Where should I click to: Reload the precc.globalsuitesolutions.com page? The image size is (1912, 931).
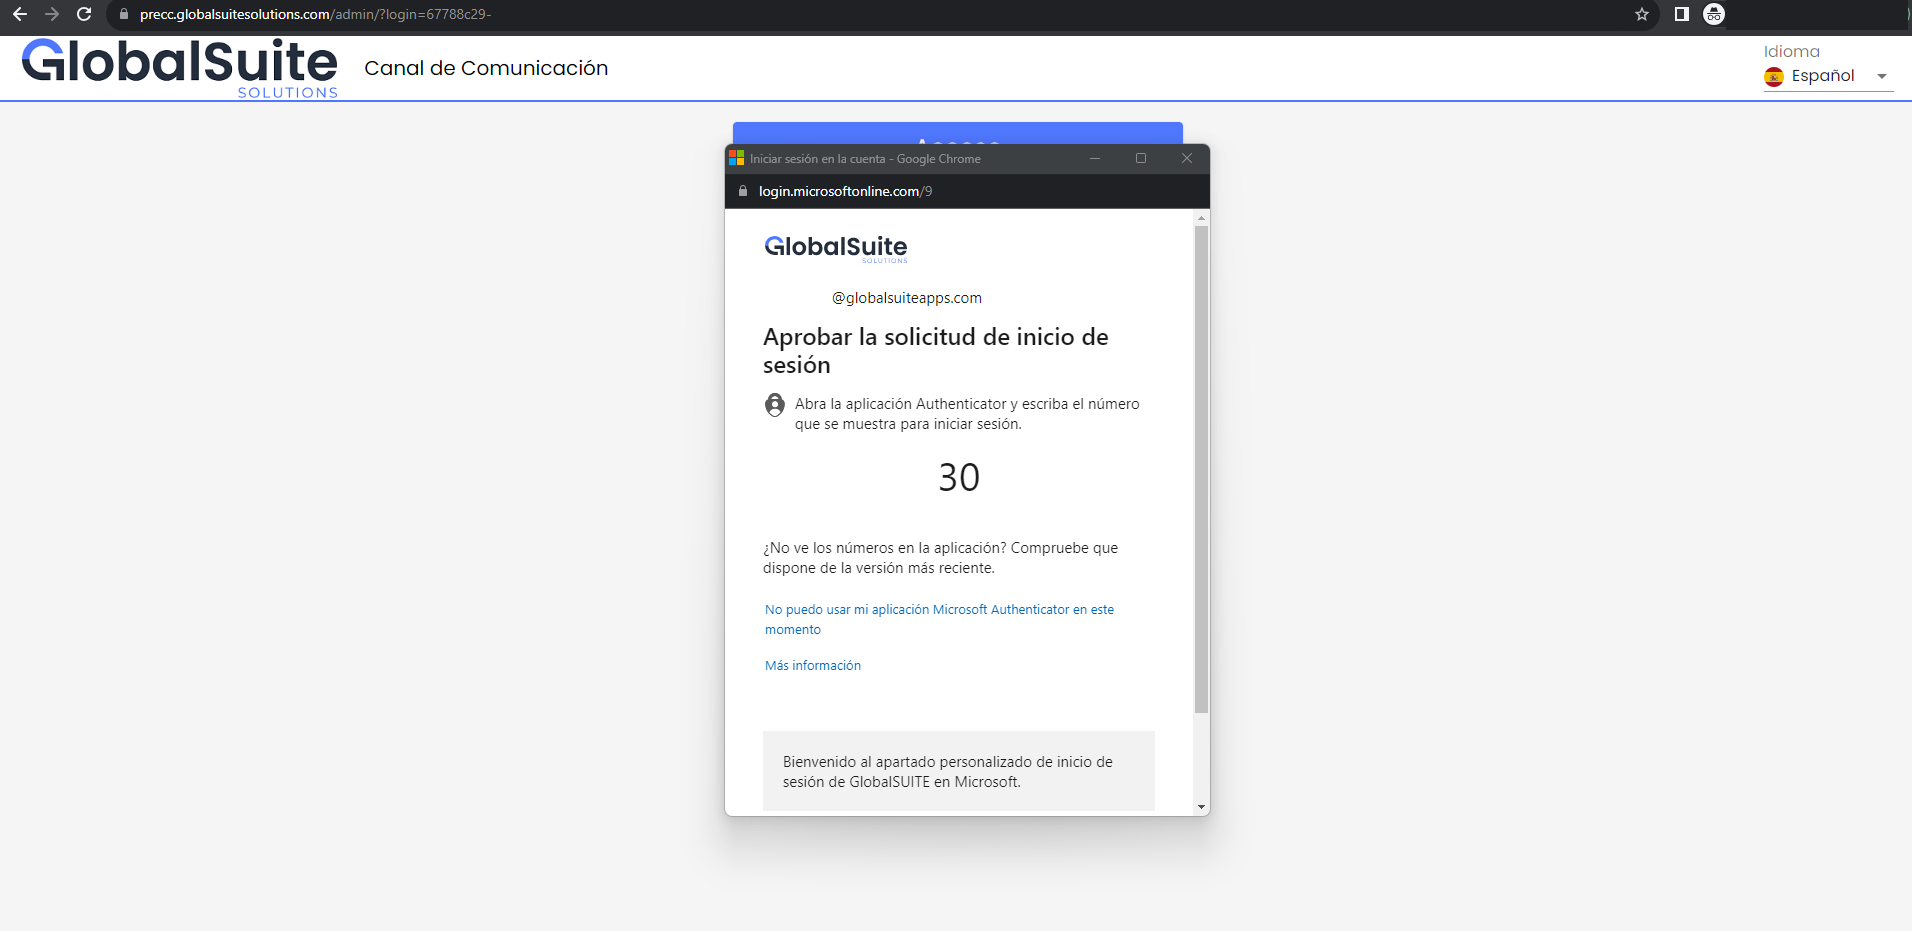click(x=84, y=14)
